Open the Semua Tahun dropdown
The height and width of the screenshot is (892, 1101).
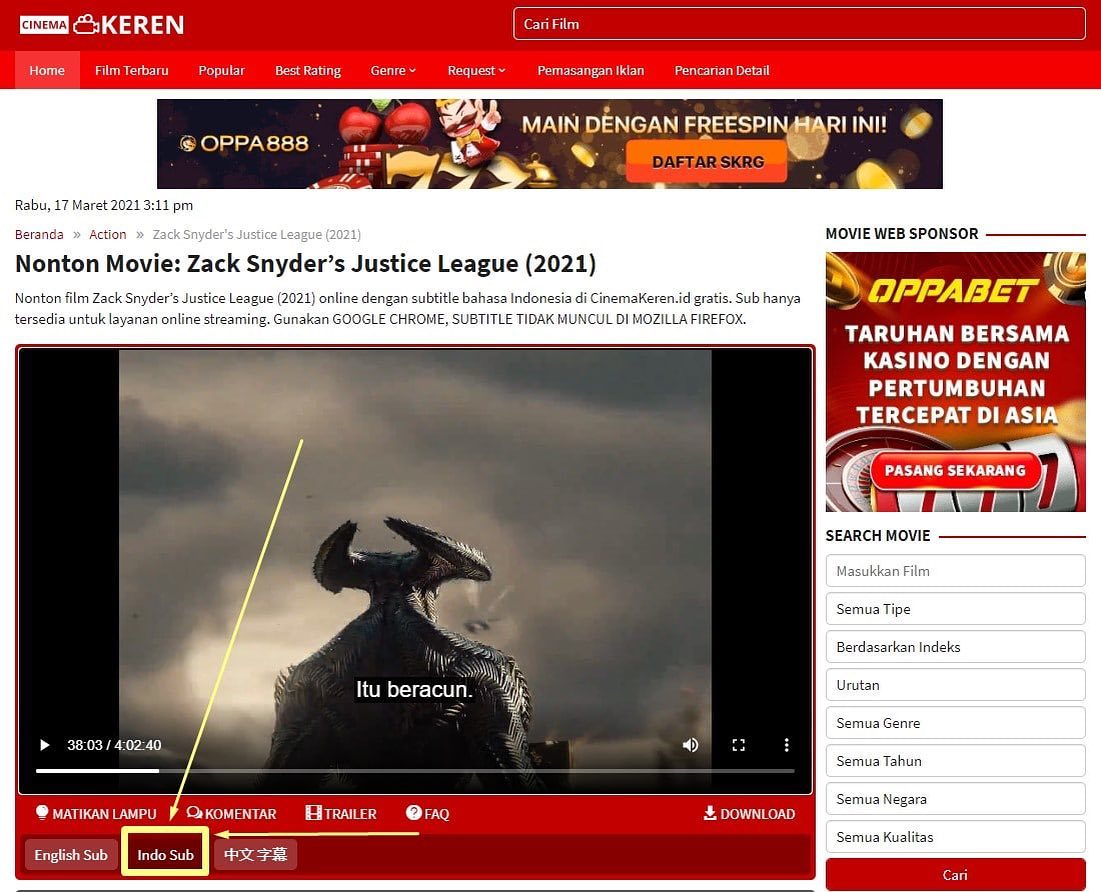[955, 761]
